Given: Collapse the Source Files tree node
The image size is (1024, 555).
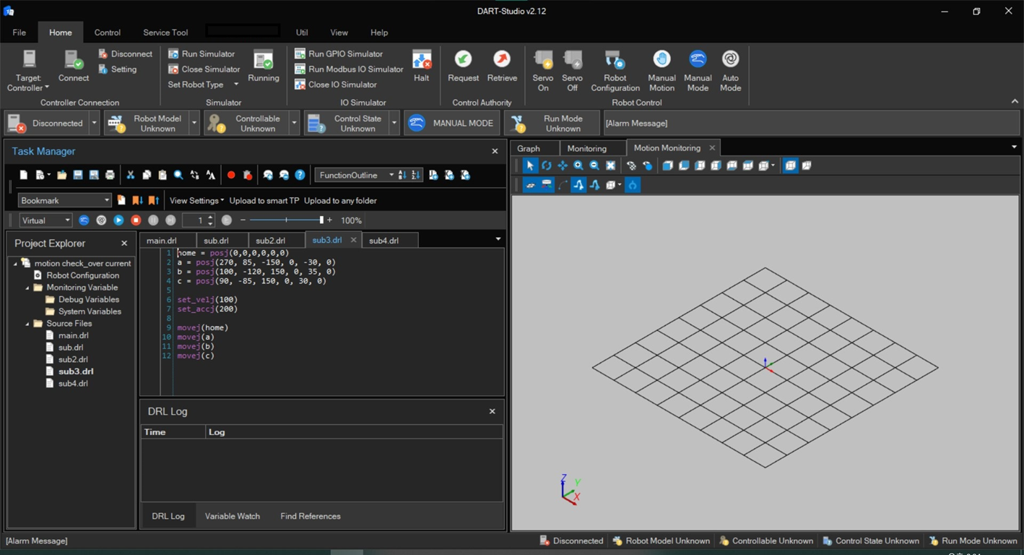Looking at the screenshot, I should [27, 323].
